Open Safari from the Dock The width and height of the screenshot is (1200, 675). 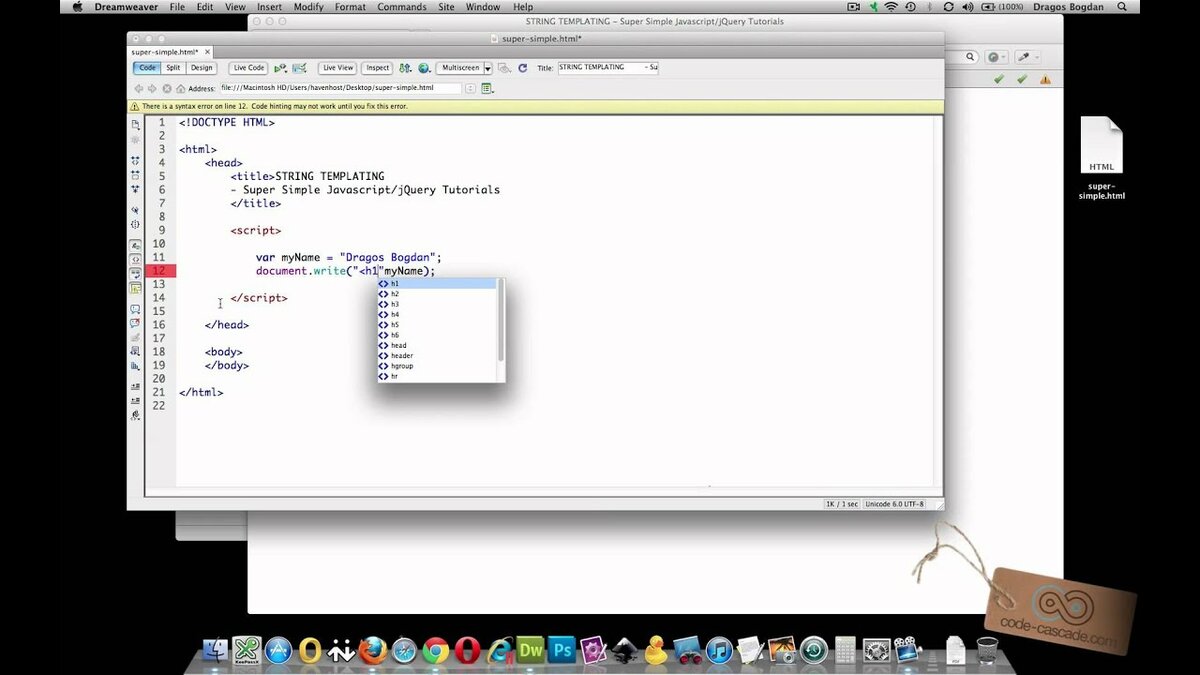[404, 651]
